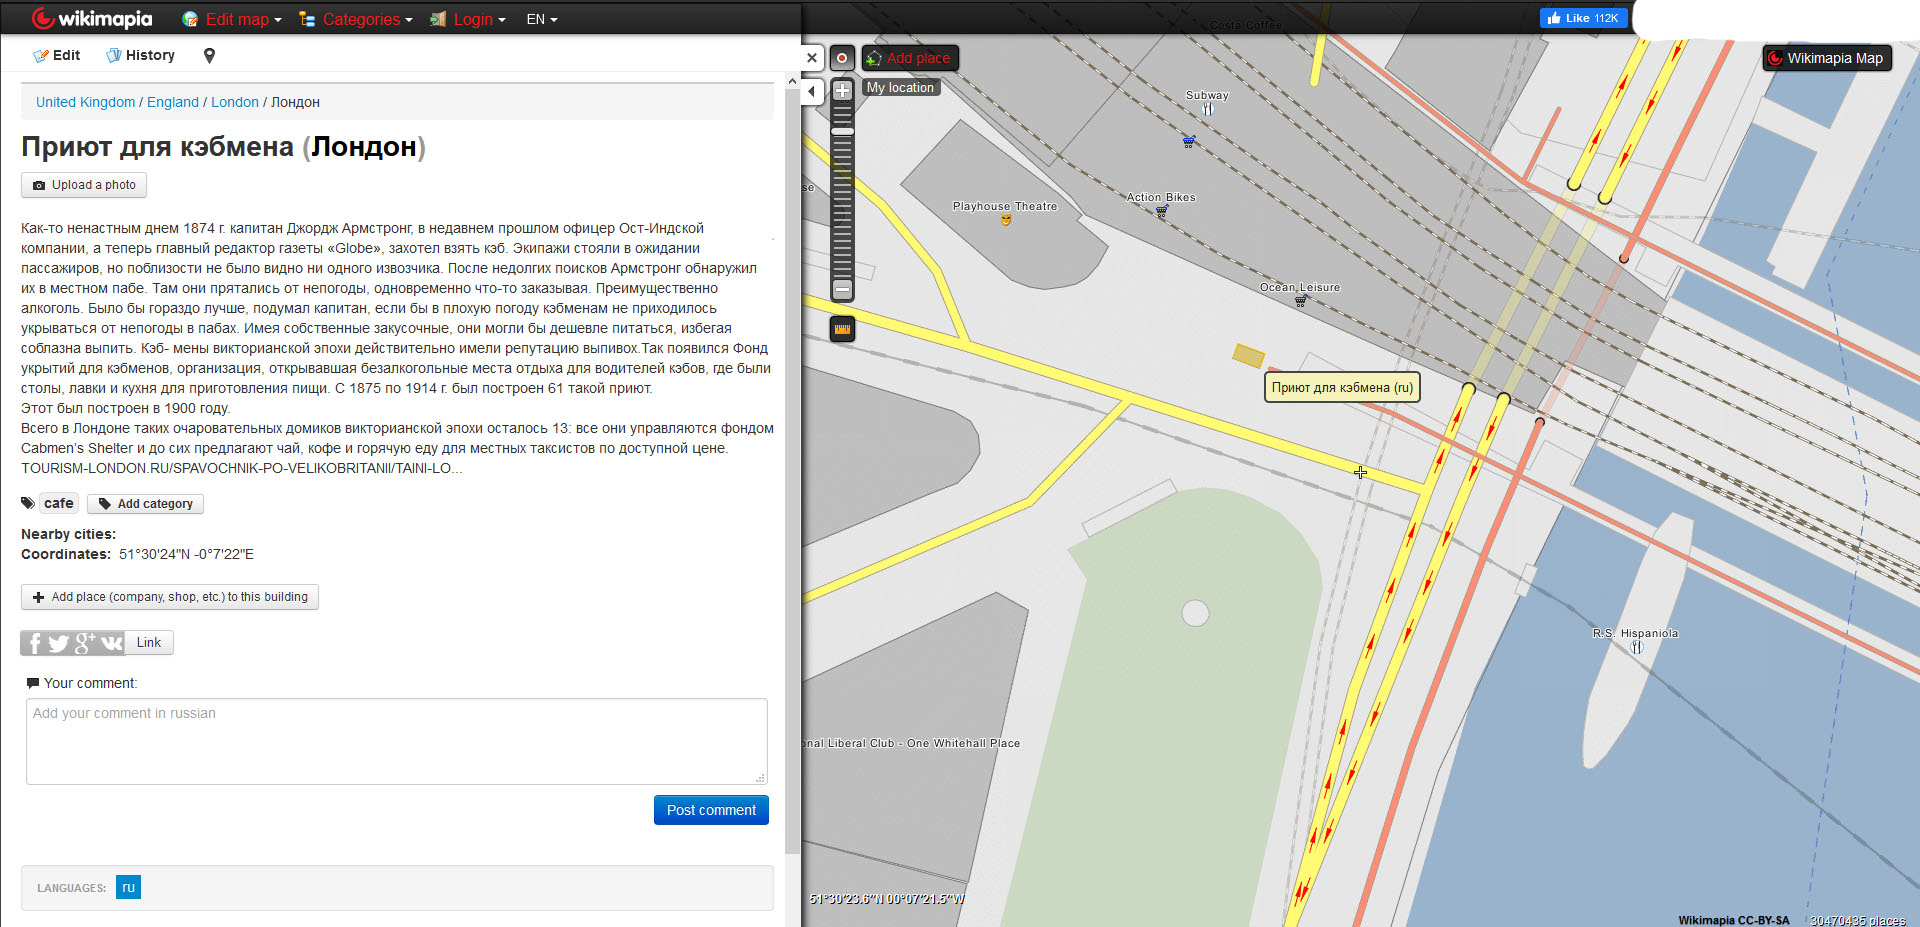Share on Twitter icon
Image resolution: width=1920 pixels, height=927 pixels.
(59, 643)
